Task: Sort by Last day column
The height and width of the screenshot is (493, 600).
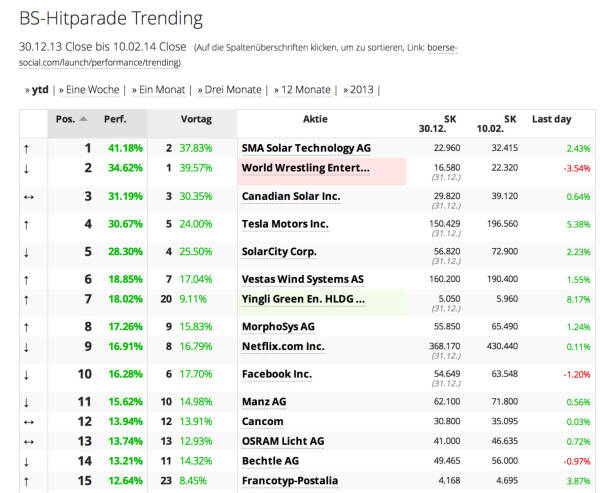Action: coord(551,119)
